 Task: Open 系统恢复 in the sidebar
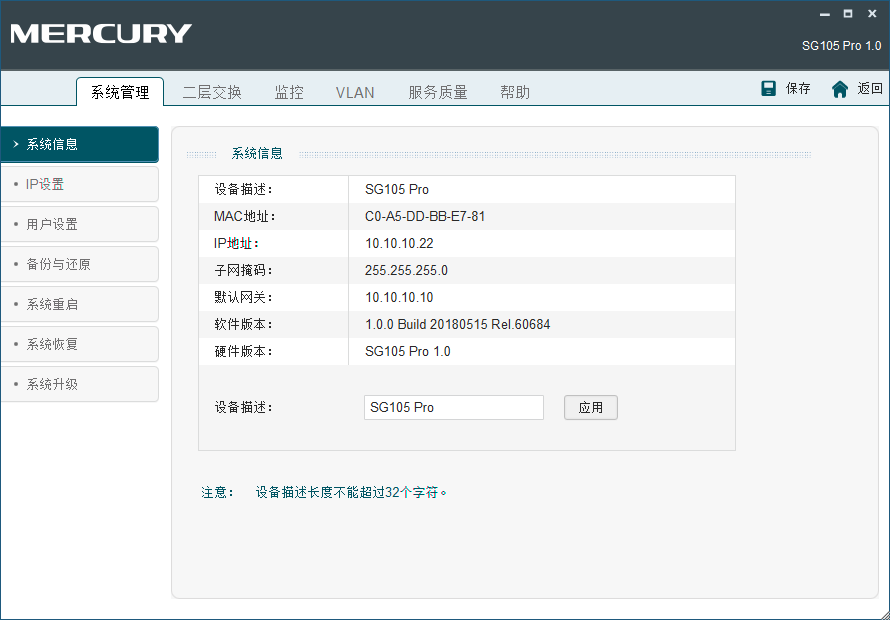(79, 344)
